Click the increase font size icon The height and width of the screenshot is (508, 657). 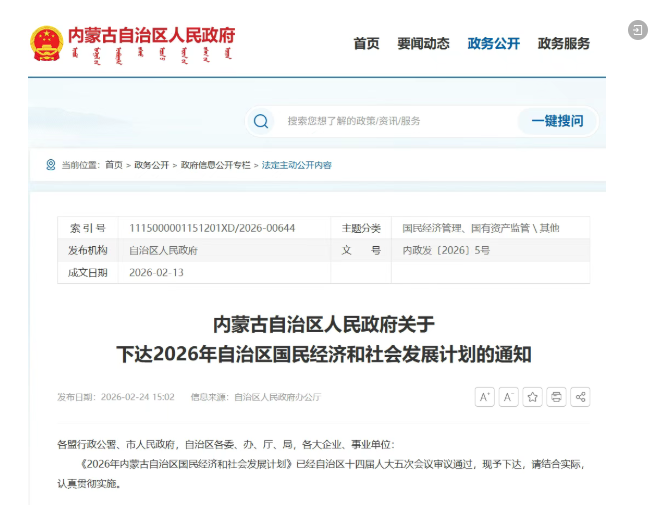485,397
